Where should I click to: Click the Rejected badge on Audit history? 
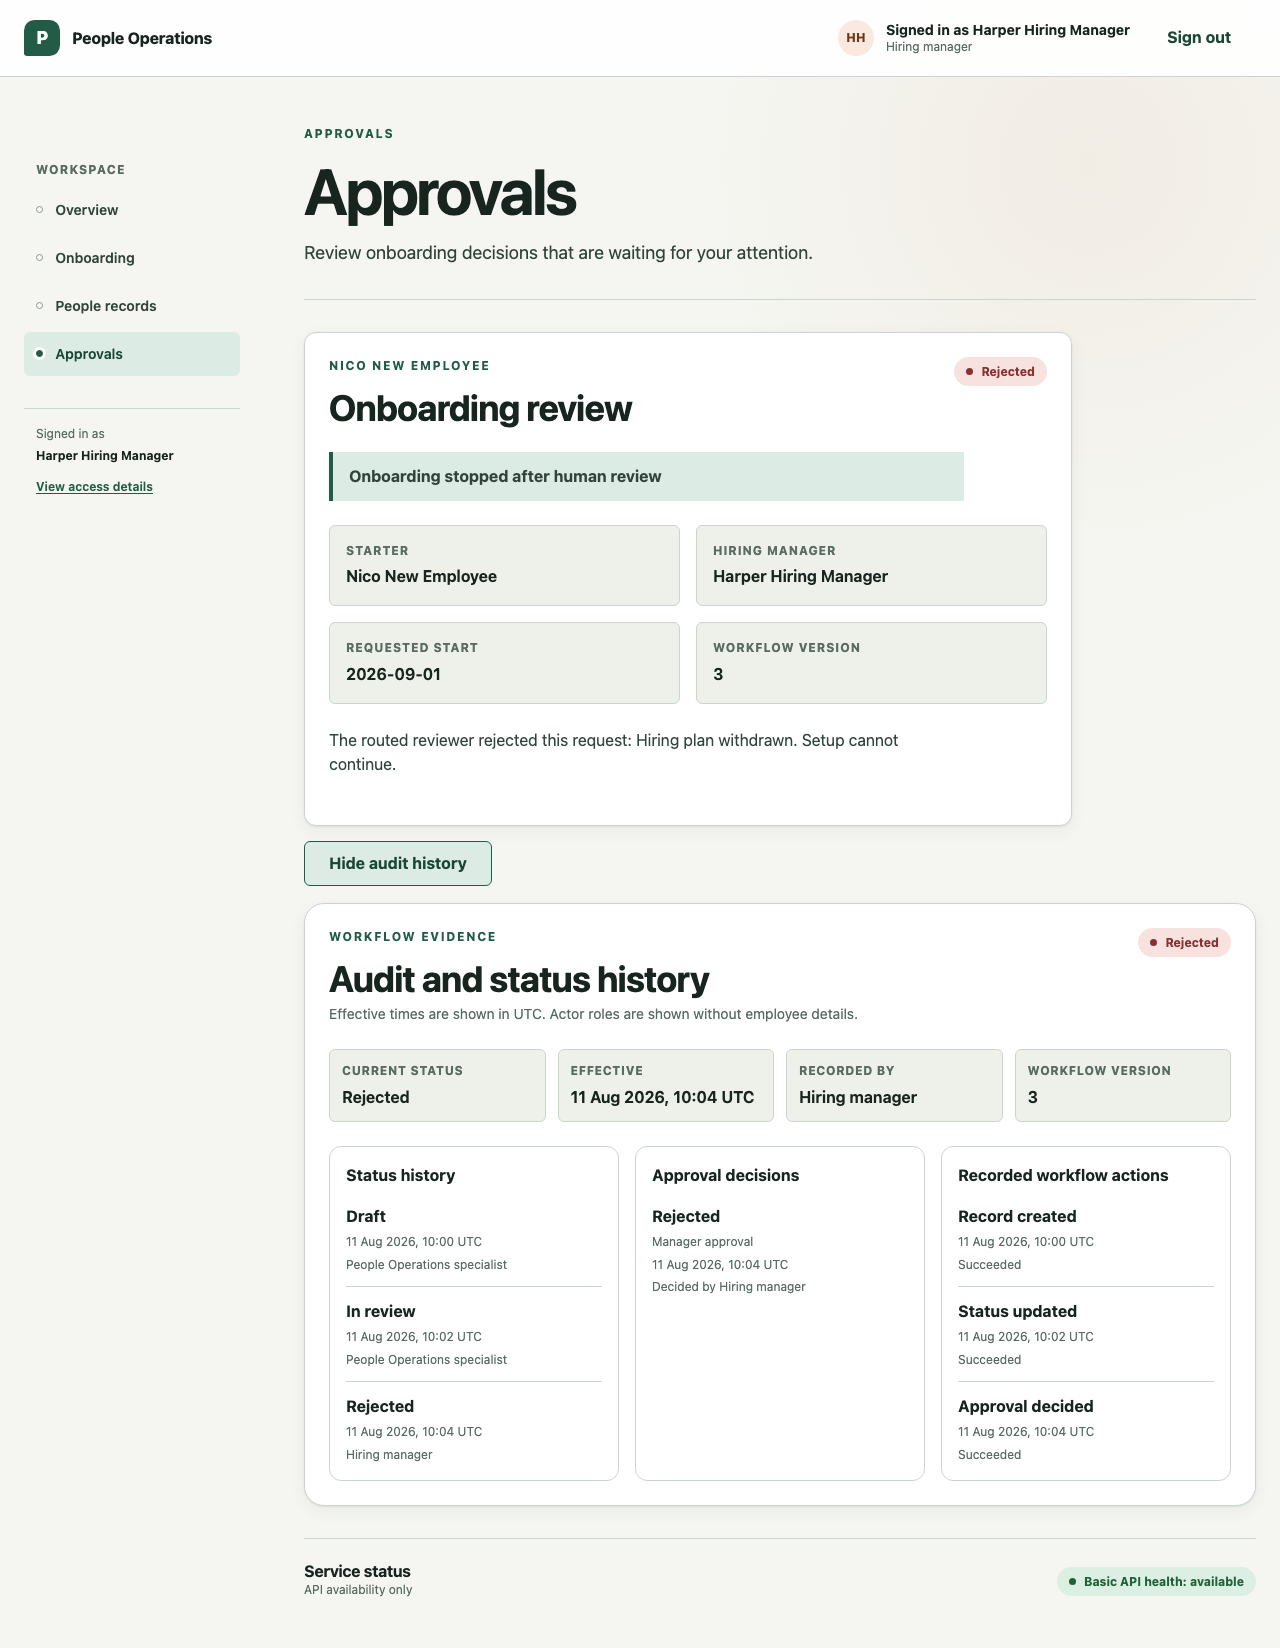pos(1184,943)
